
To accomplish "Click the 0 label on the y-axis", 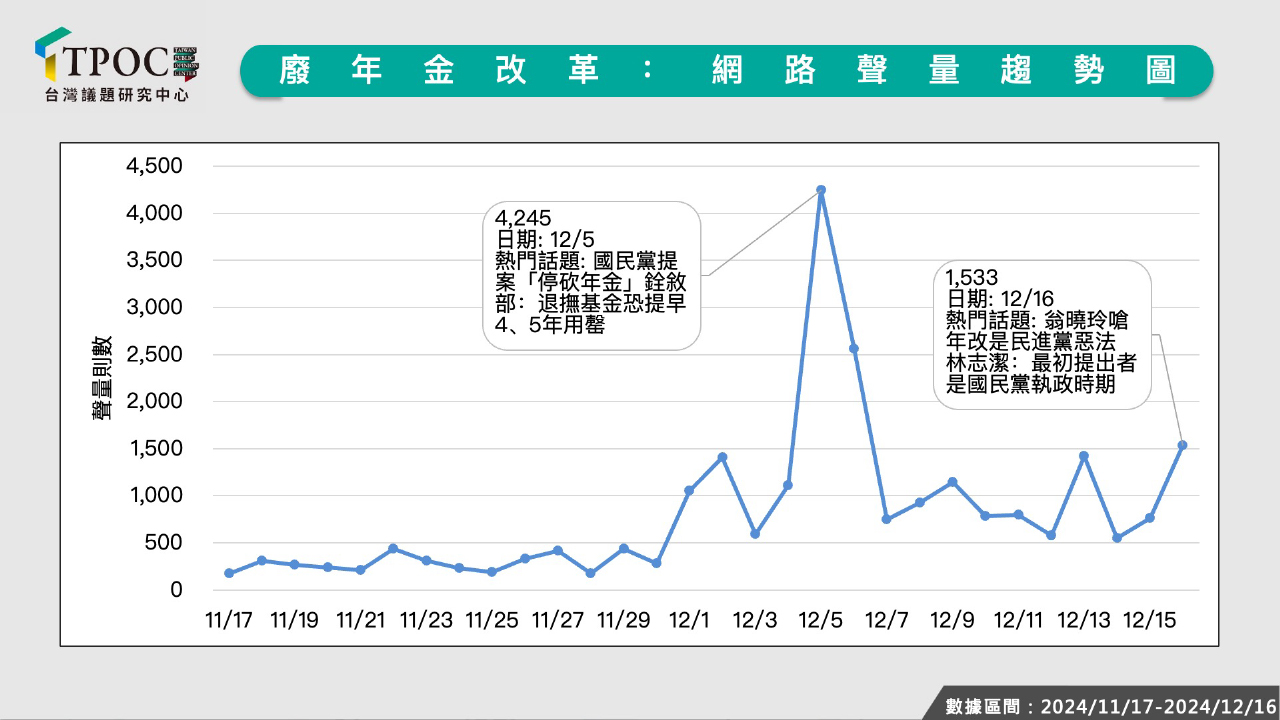I will point(176,590).
